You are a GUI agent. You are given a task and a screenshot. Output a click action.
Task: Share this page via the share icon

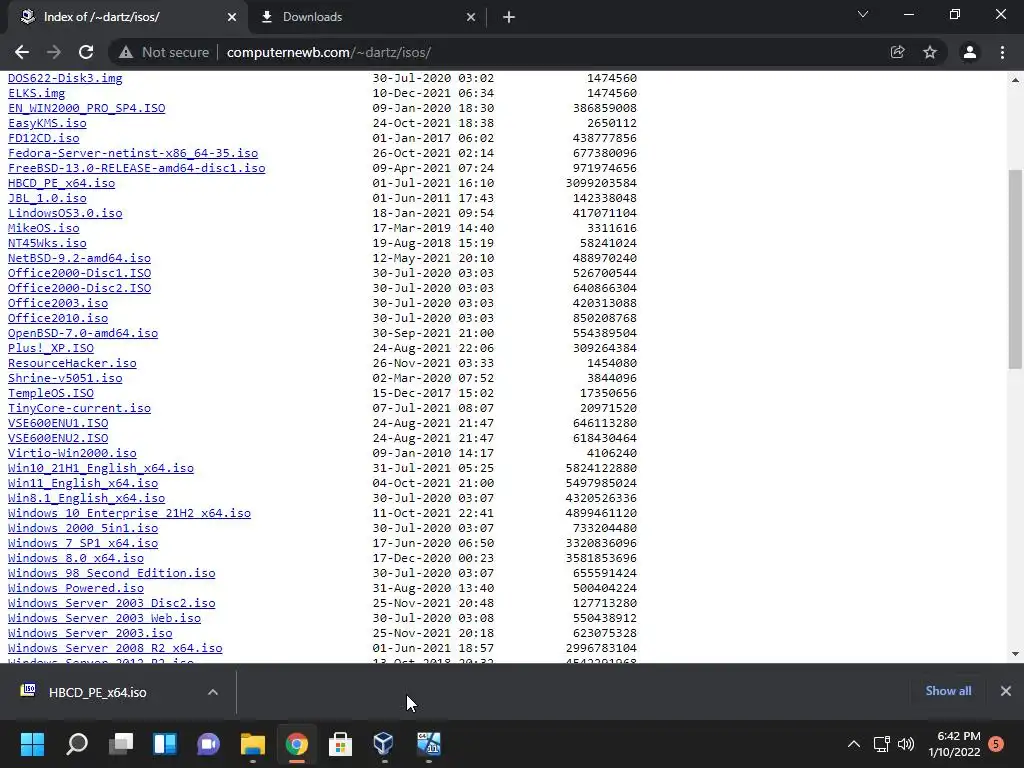point(897,52)
